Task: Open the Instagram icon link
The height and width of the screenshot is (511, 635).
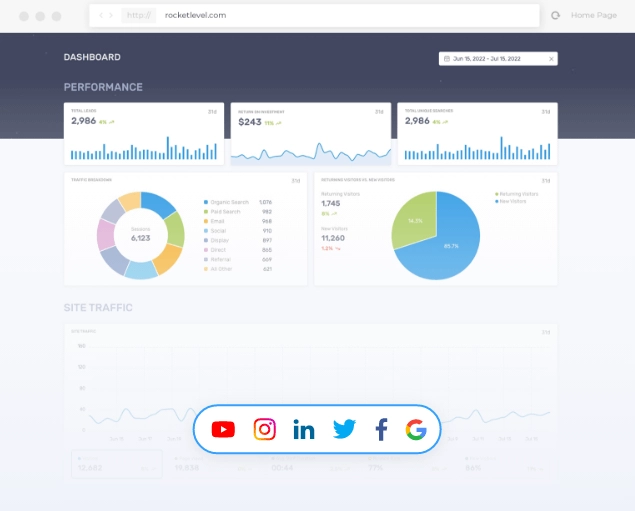Action: (x=264, y=429)
